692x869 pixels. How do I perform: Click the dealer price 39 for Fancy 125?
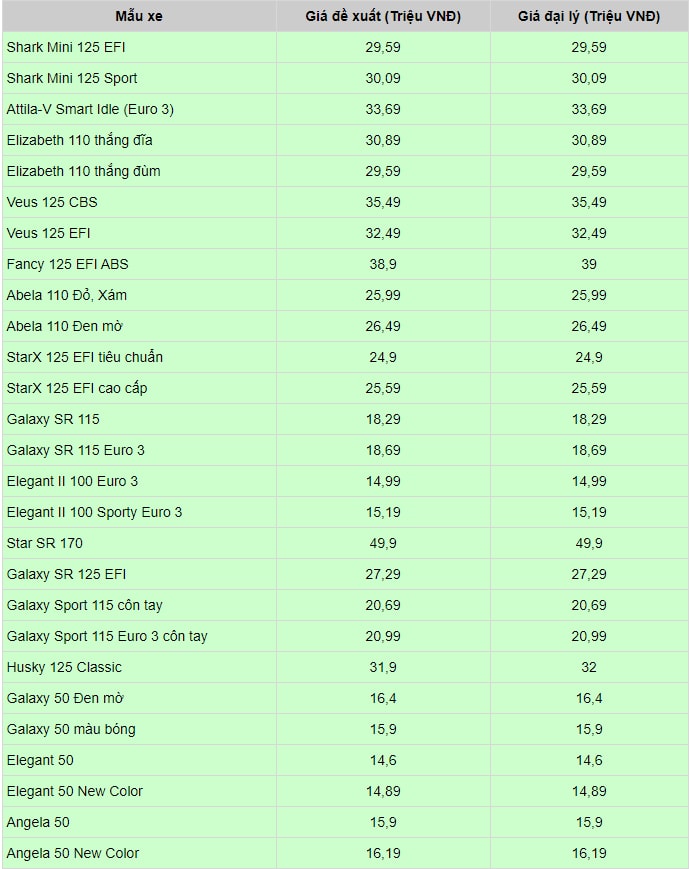click(589, 264)
